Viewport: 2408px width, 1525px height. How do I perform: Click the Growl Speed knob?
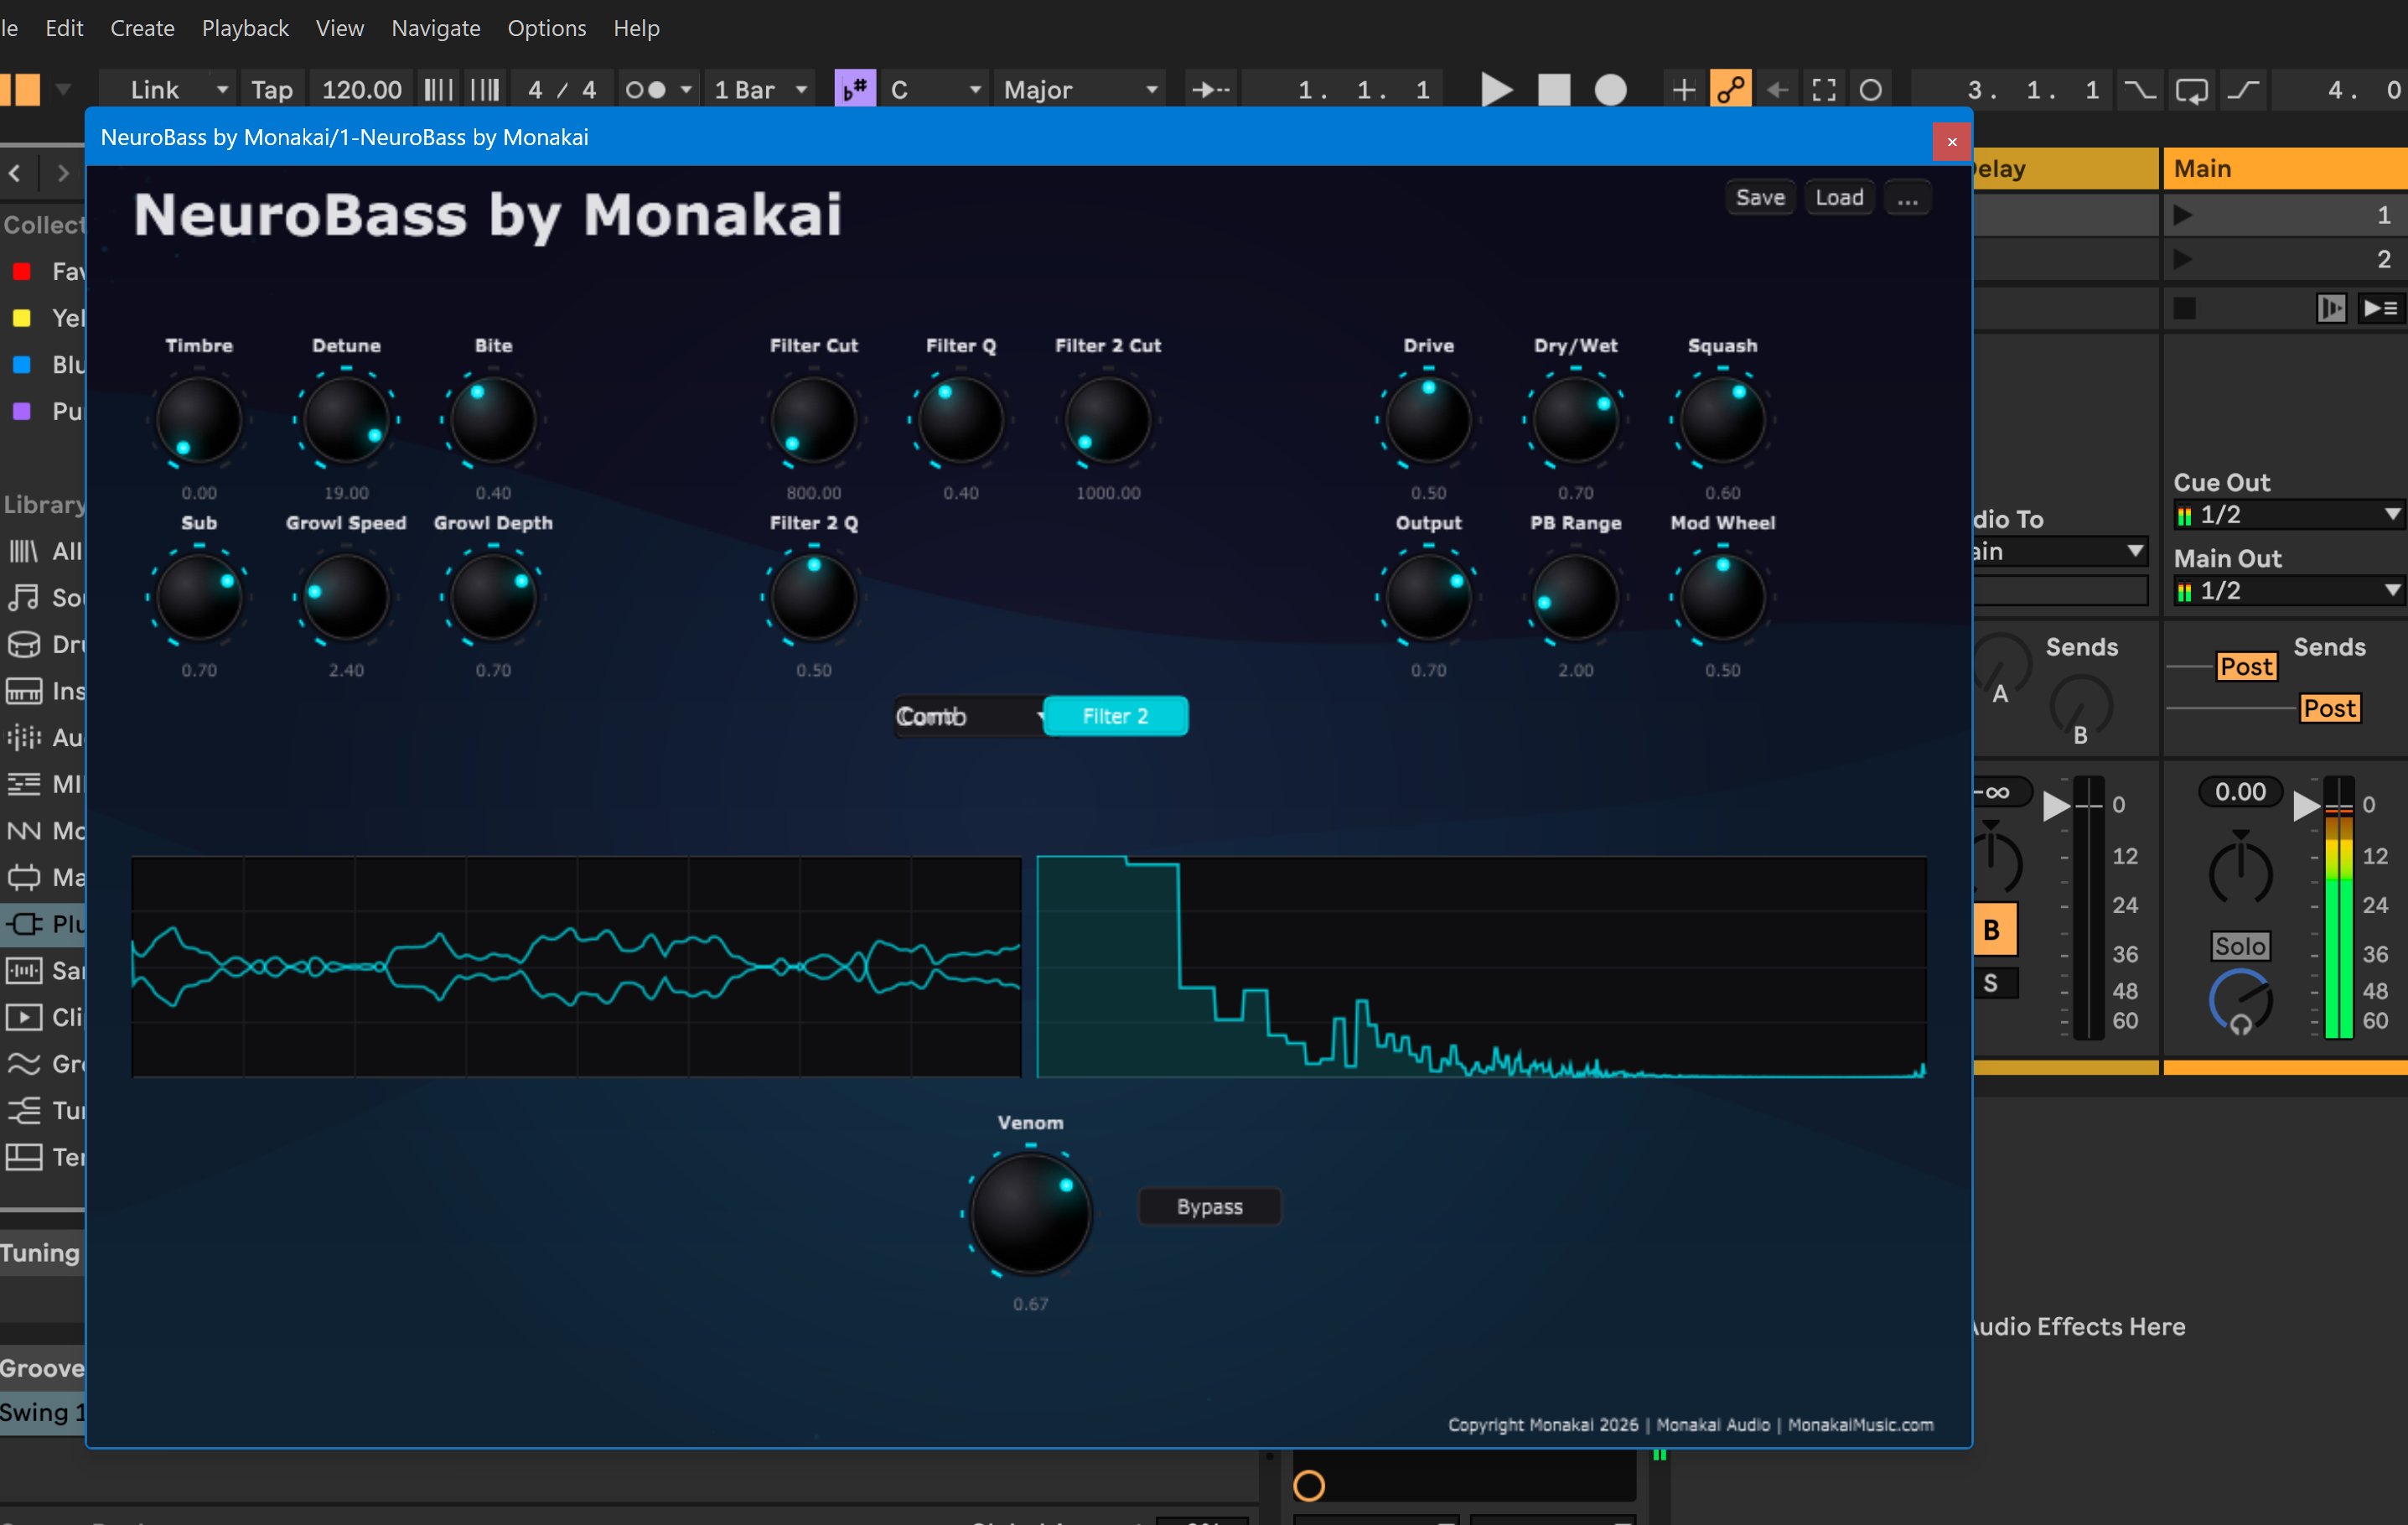point(346,597)
